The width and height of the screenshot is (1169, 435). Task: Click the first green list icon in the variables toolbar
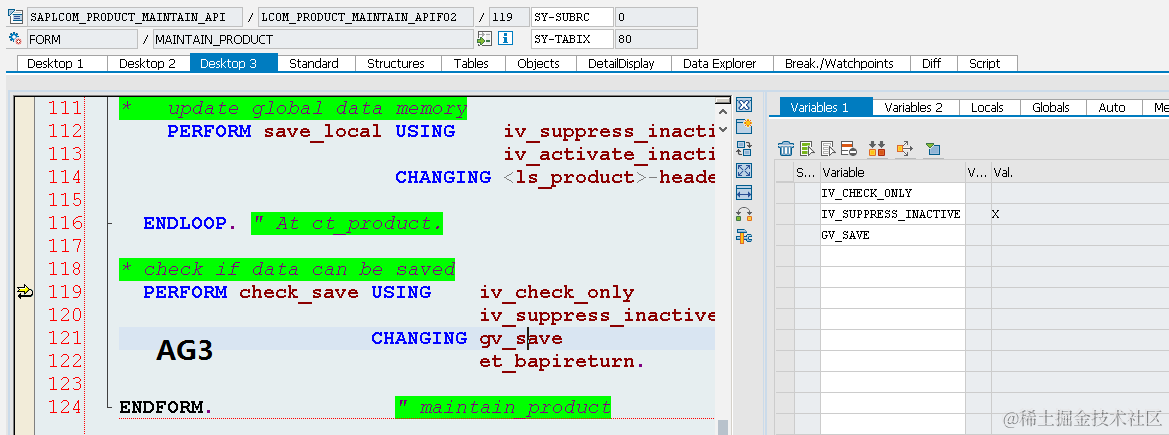click(x=807, y=148)
